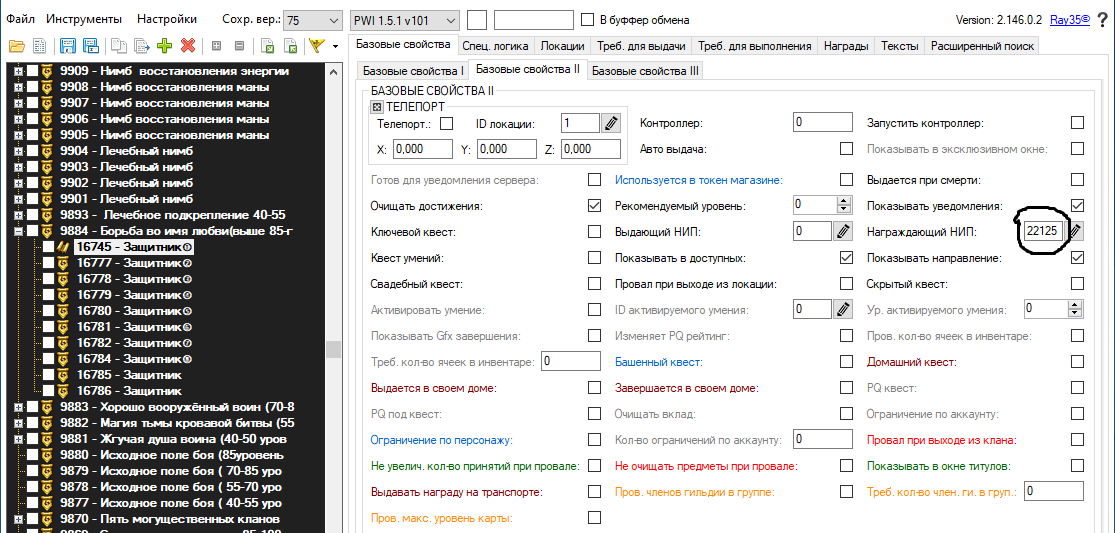Edit teleport location ID with the pencil icon

[611, 123]
